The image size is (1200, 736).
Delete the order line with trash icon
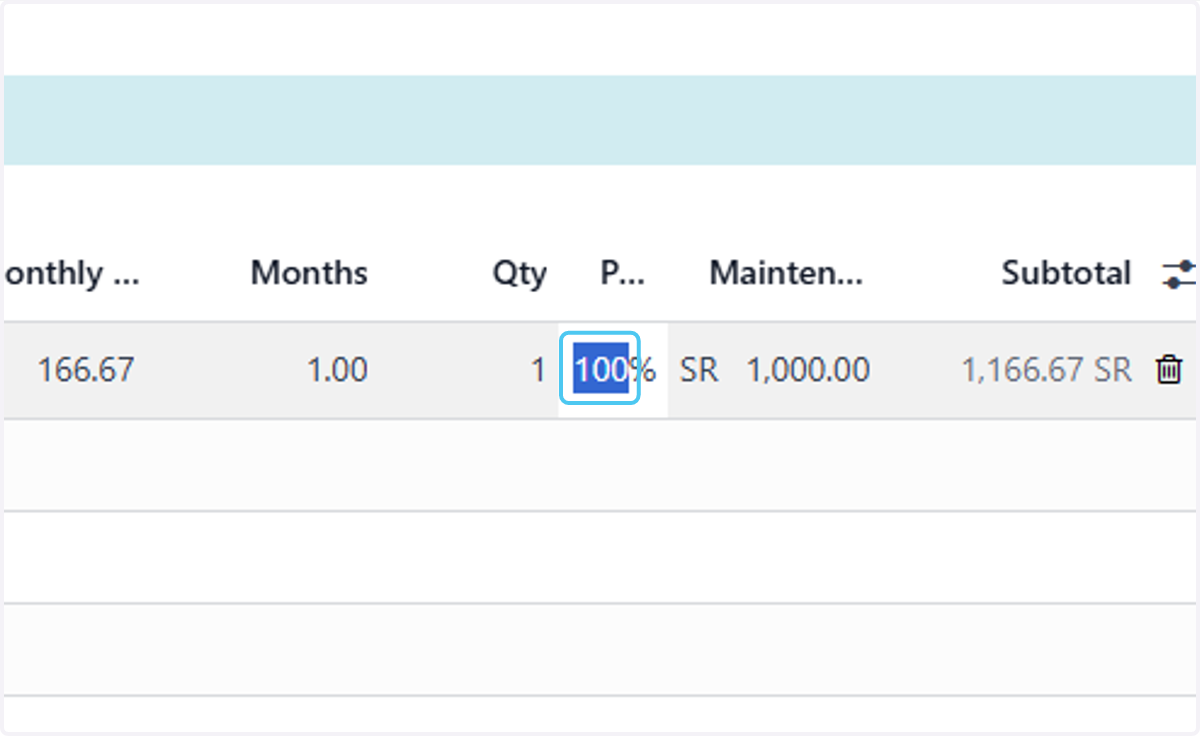[1168, 370]
